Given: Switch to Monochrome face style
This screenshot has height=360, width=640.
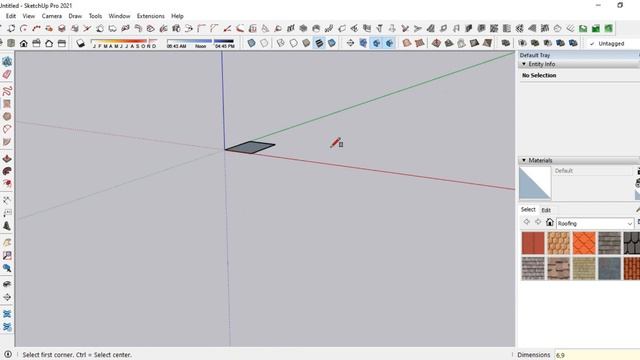Looking at the screenshot, I should tap(332, 43).
